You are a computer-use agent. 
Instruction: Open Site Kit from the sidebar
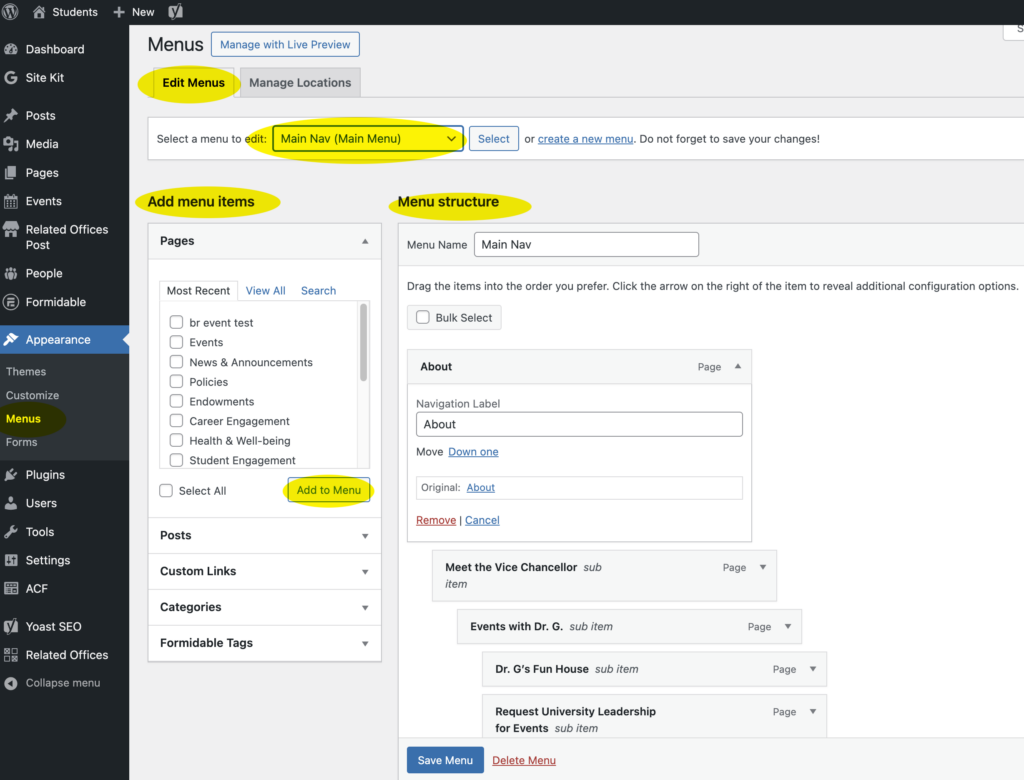click(x=44, y=77)
